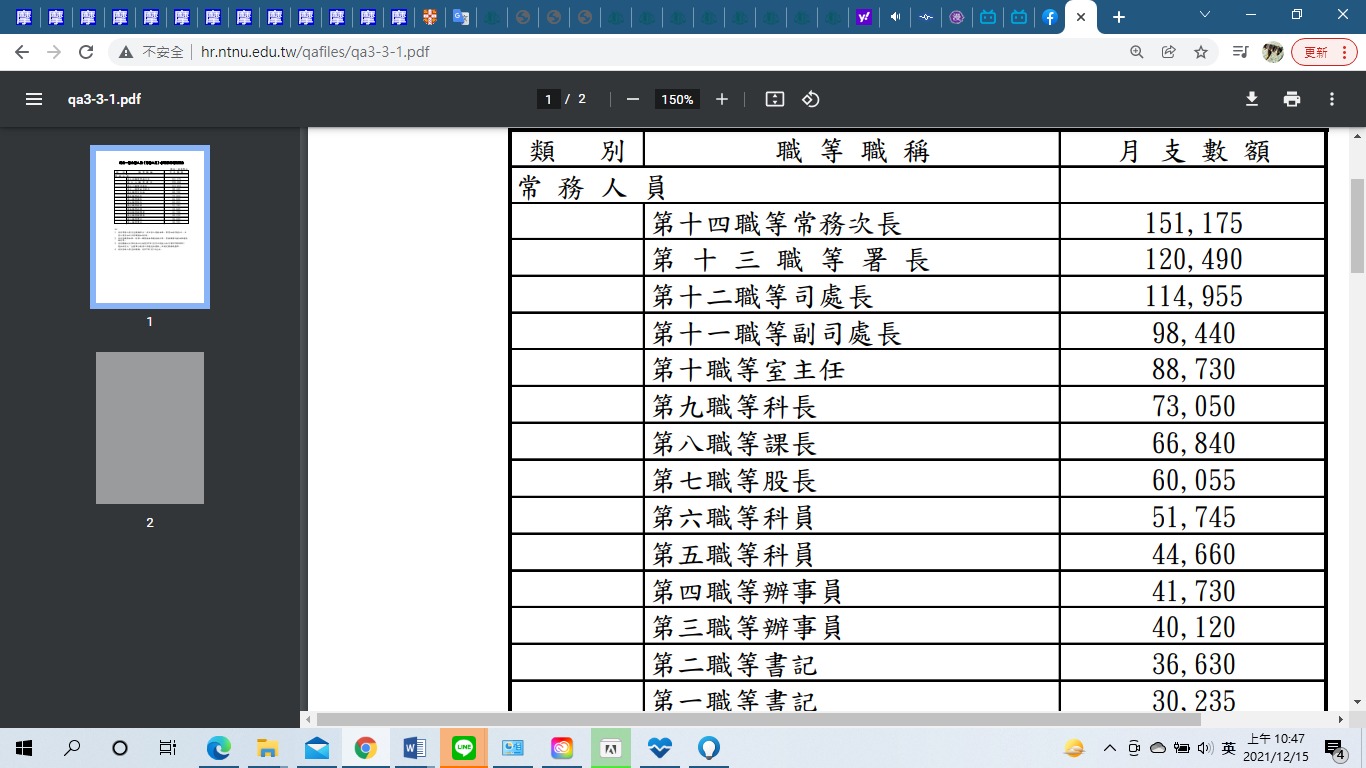The width and height of the screenshot is (1366, 768).
Task: Click the zoom in plus icon
Action: click(722, 99)
